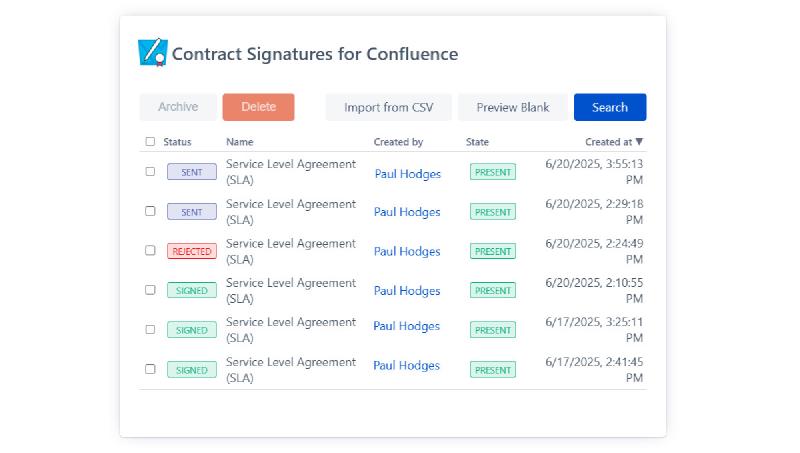The image size is (800, 453).
Task: Click the date 6/20/2025, 2:24:49 PM
Action: 594,251
